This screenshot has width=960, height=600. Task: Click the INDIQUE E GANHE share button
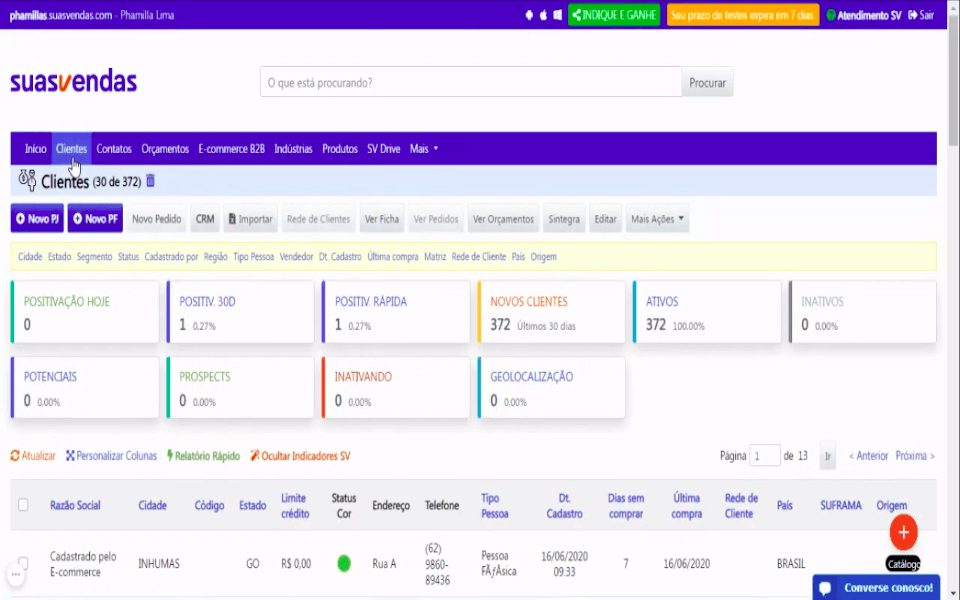point(614,15)
